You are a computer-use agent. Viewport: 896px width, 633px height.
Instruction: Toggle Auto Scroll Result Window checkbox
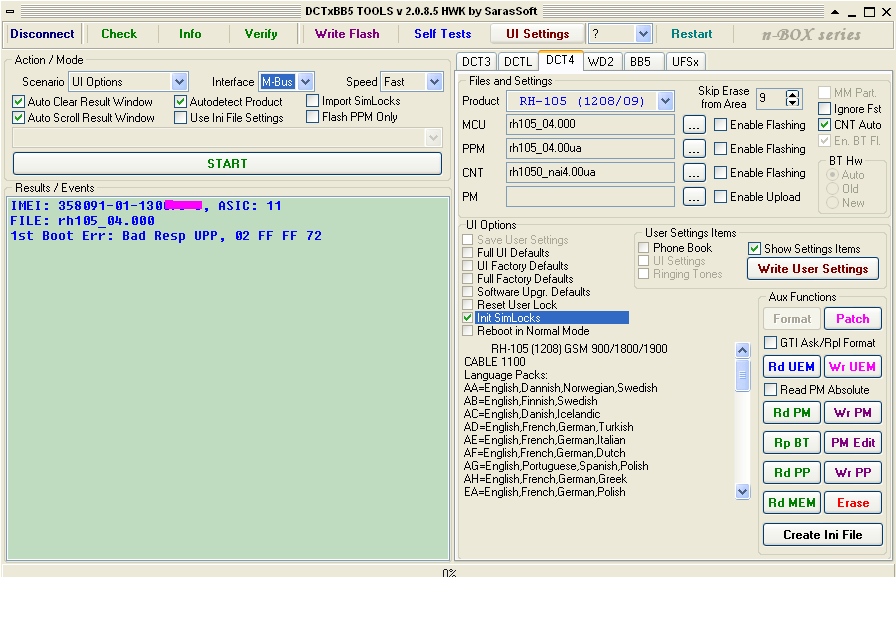click(x=18, y=118)
